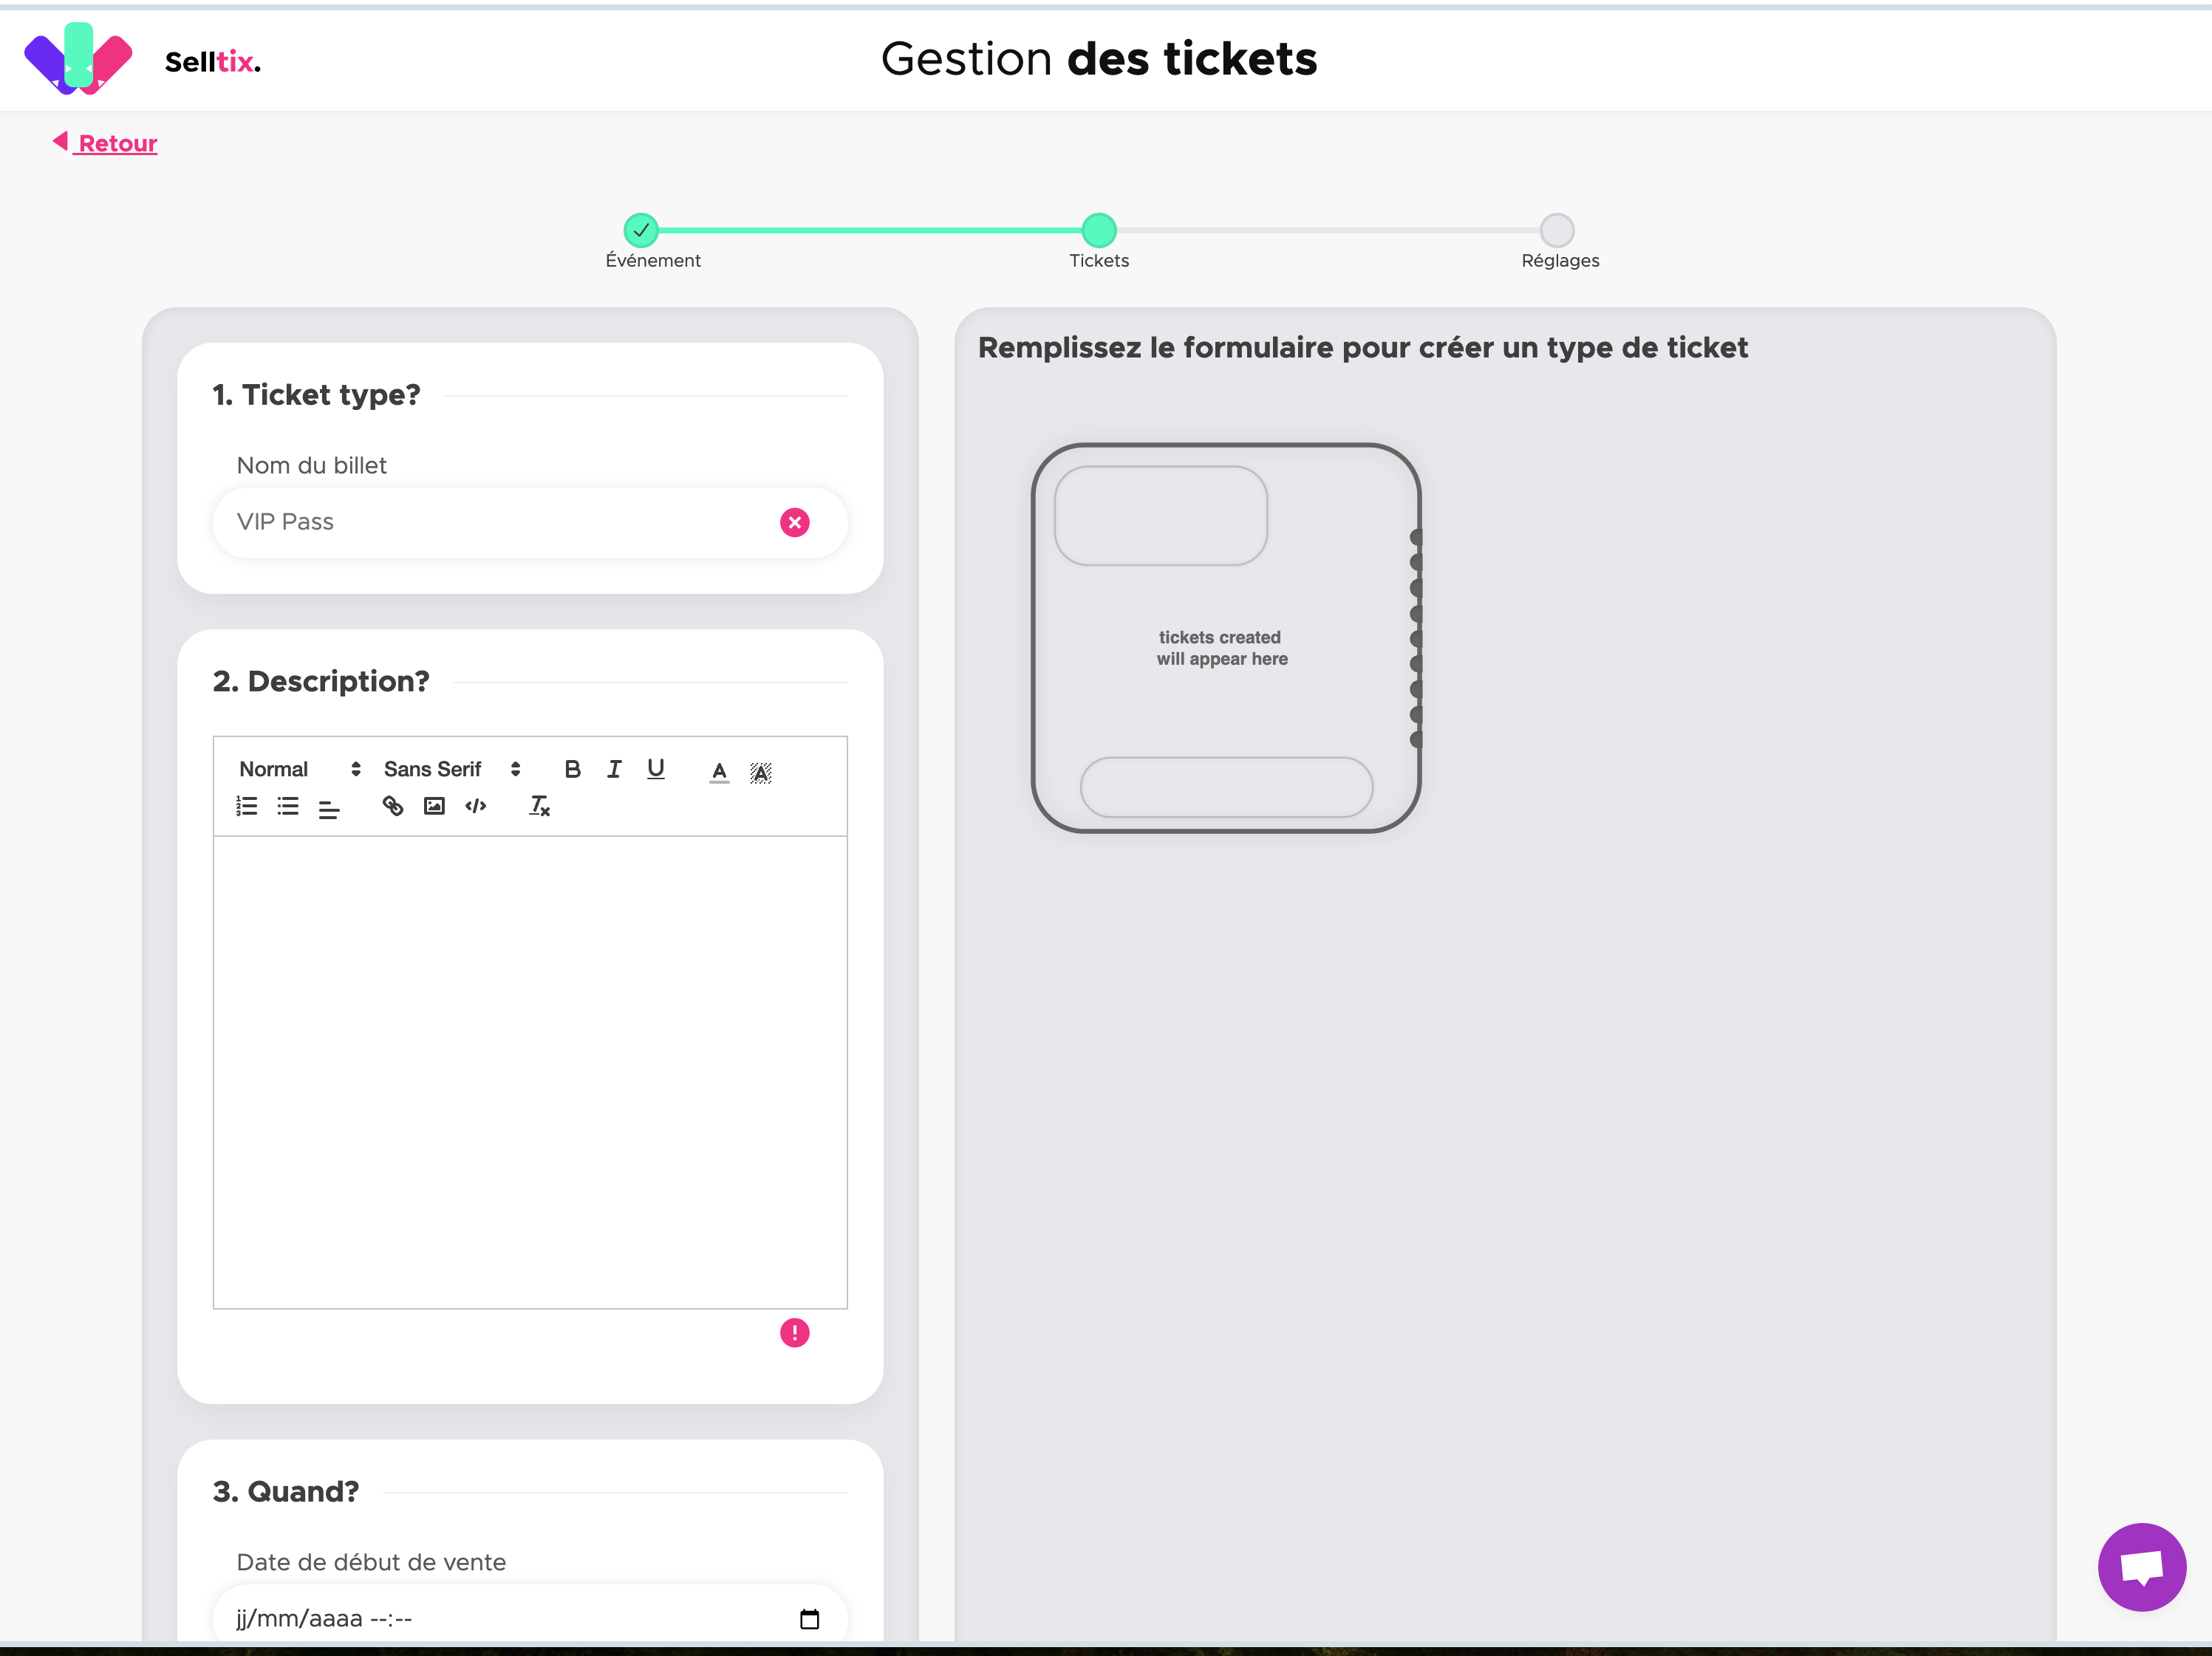
Task: Open the calendar date picker icon
Action: 810,1619
